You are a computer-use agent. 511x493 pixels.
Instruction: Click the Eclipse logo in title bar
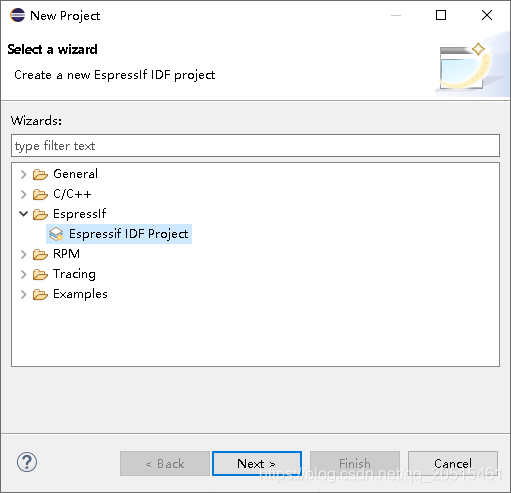(17, 15)
